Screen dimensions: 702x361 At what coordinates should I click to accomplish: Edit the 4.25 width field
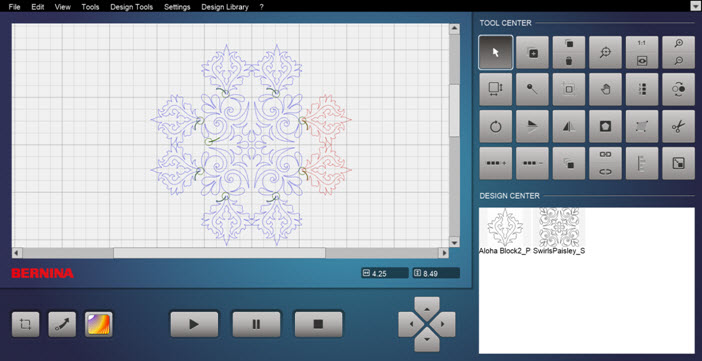click(x=385, y=273)
